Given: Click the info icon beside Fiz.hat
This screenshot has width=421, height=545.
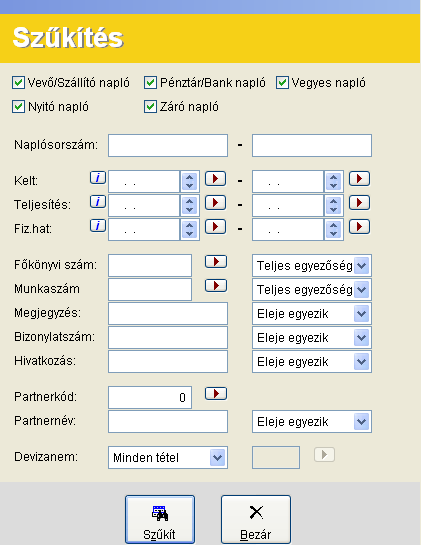Looking at the screenshot, I should (98, 226).
